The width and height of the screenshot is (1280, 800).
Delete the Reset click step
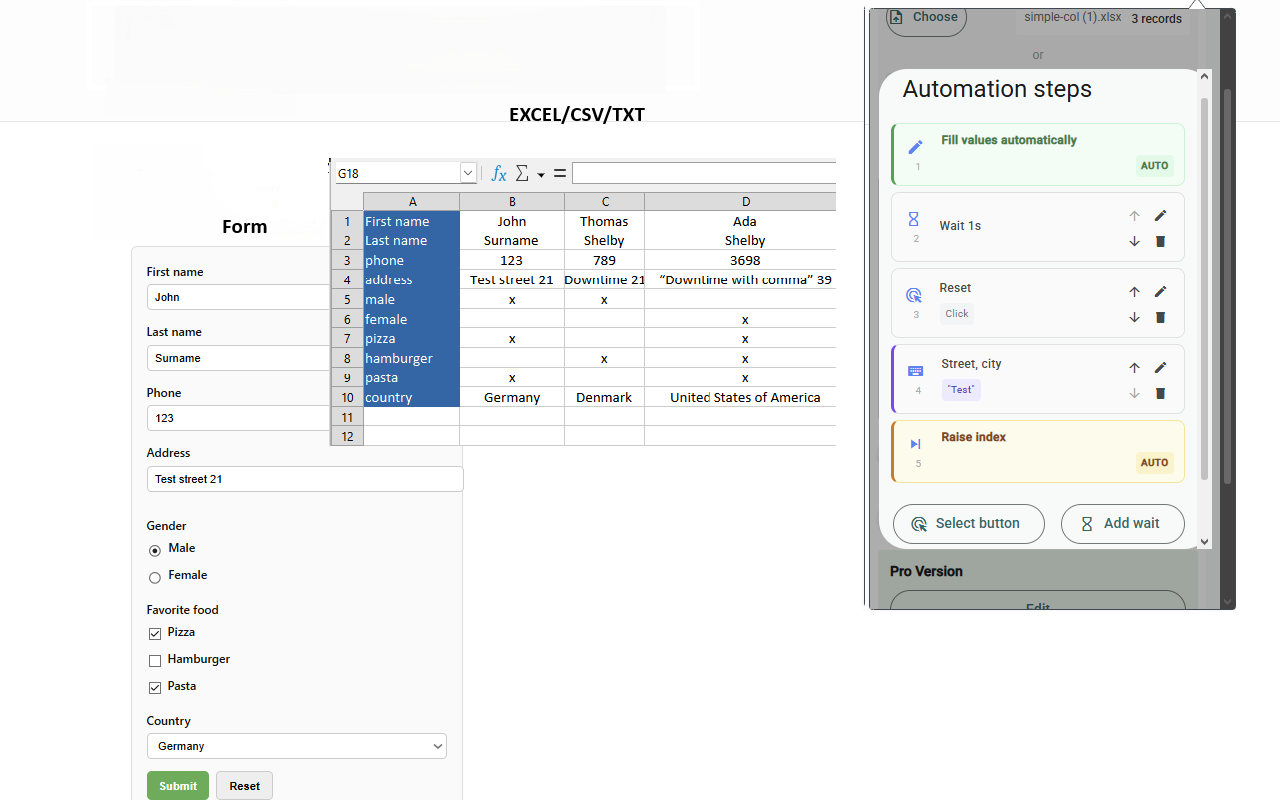pyautogui.click(x=1160, y=317)
